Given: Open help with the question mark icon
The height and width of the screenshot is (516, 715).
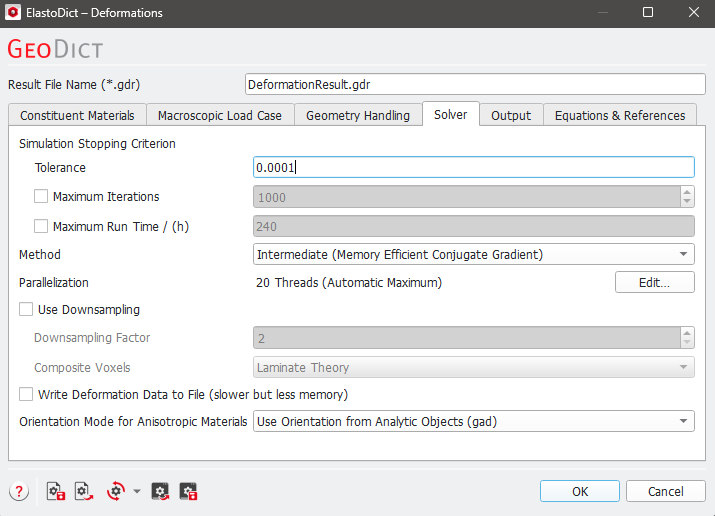Looking at the screenshot, I should 19,491.
